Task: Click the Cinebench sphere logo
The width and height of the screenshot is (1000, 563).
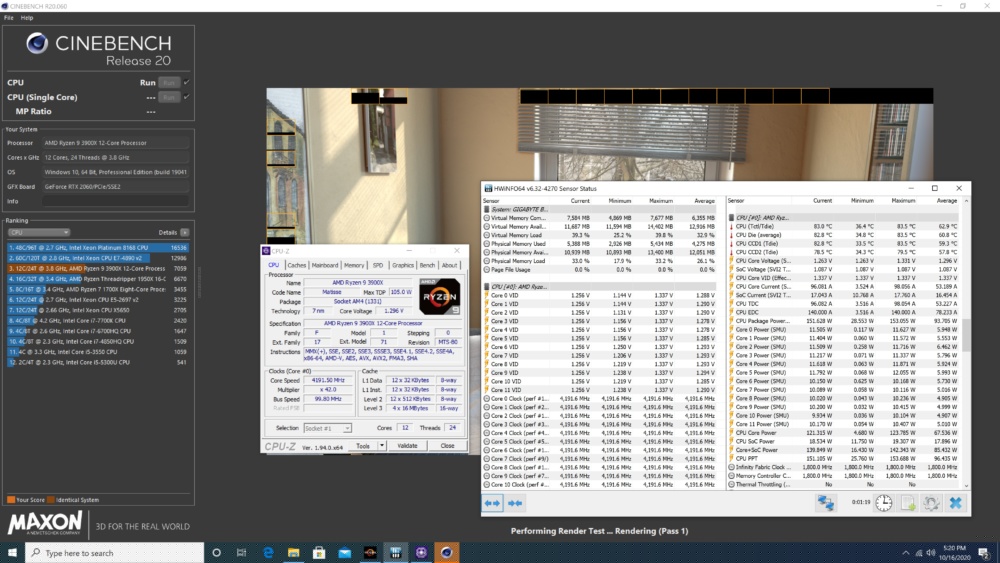Action: pyautogui.click(x=37, y=43)
